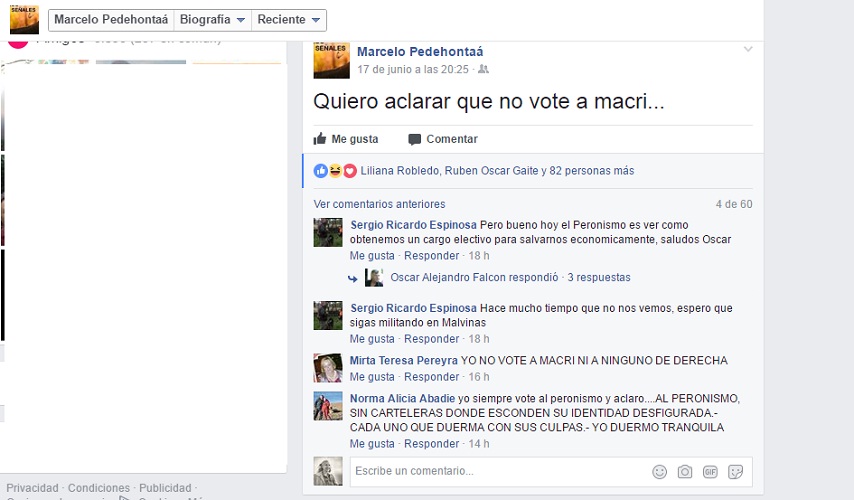854x500 pixels.
Task: Click the heart reaction icon
Action: tap(350, 171)
